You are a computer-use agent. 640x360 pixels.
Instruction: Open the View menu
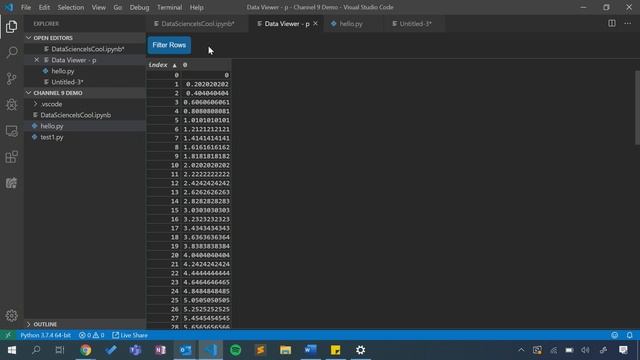tap(98, 7)
